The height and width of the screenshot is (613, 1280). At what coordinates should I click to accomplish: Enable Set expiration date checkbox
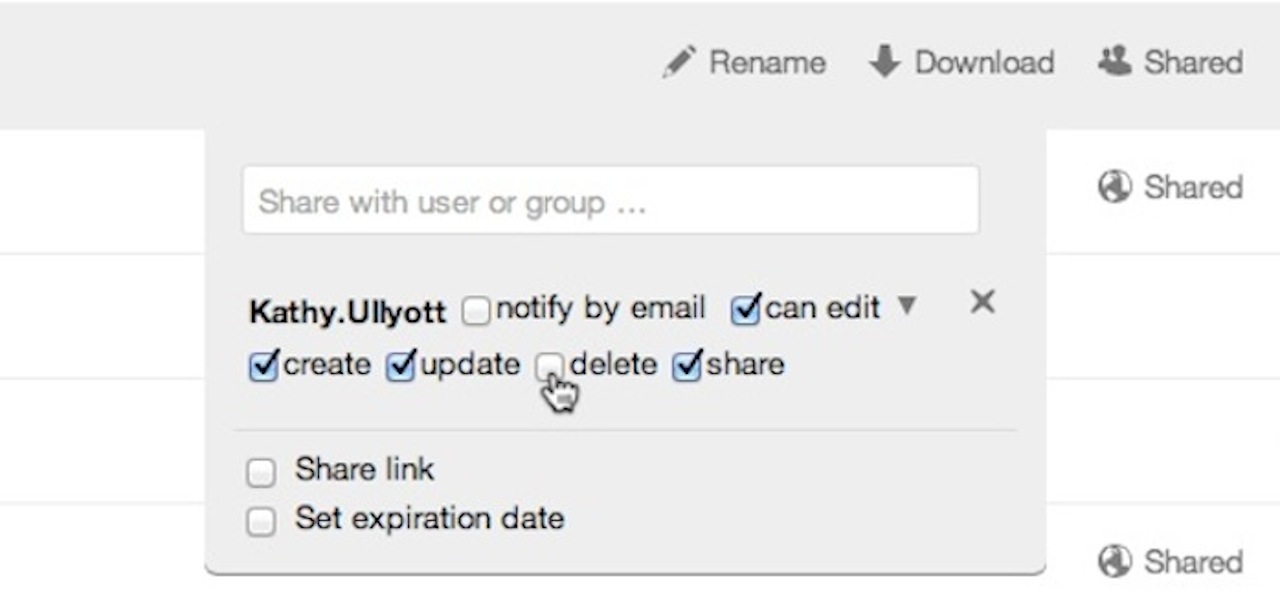tap(261, 521)
